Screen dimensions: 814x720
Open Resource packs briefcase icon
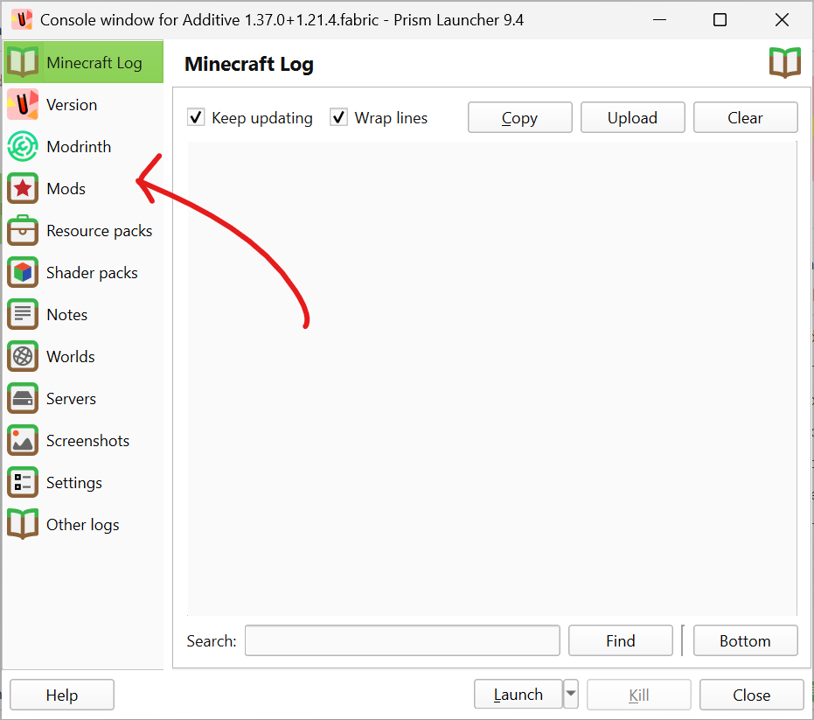click(22, 231)
